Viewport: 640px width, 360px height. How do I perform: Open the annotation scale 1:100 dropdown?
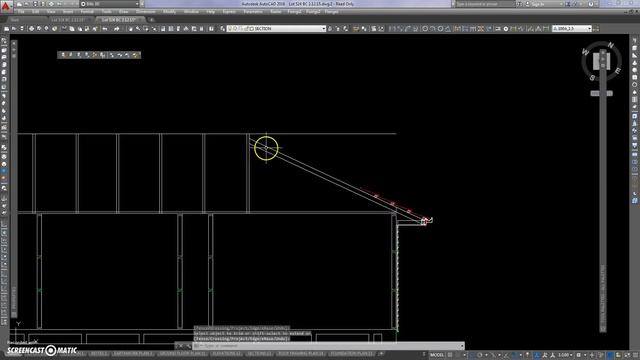point(566,355)
